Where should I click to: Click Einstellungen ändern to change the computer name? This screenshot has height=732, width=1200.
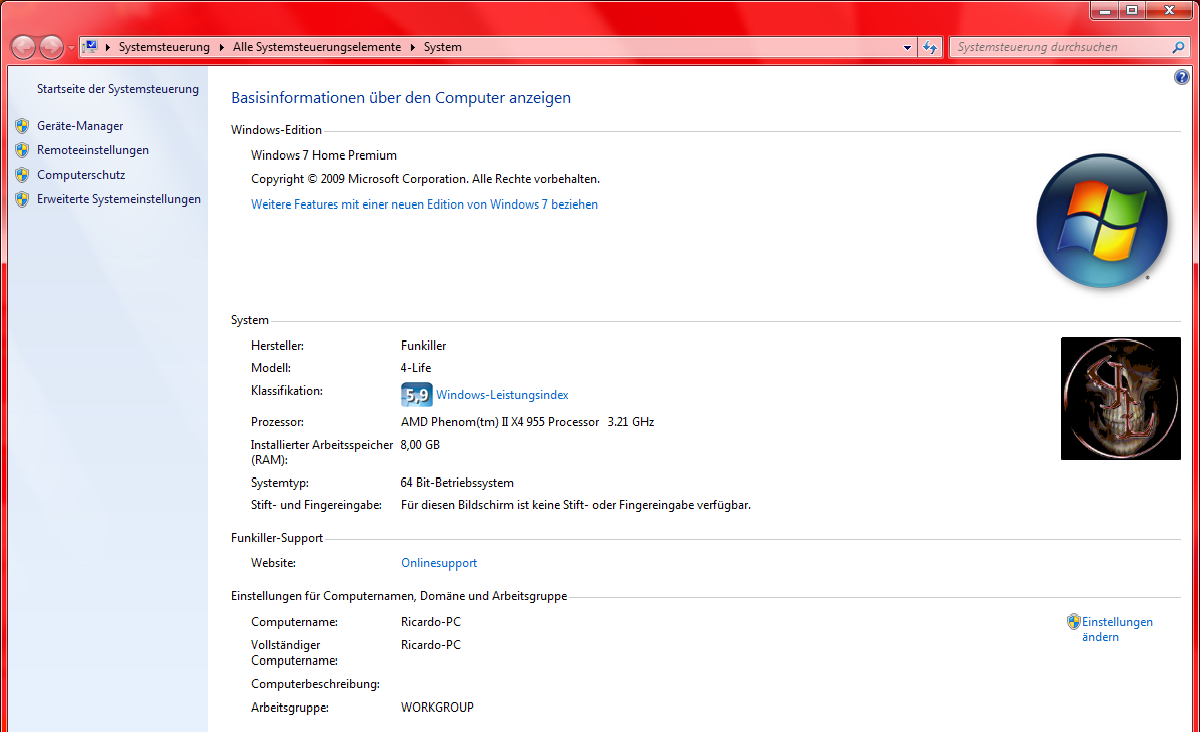1117,629
